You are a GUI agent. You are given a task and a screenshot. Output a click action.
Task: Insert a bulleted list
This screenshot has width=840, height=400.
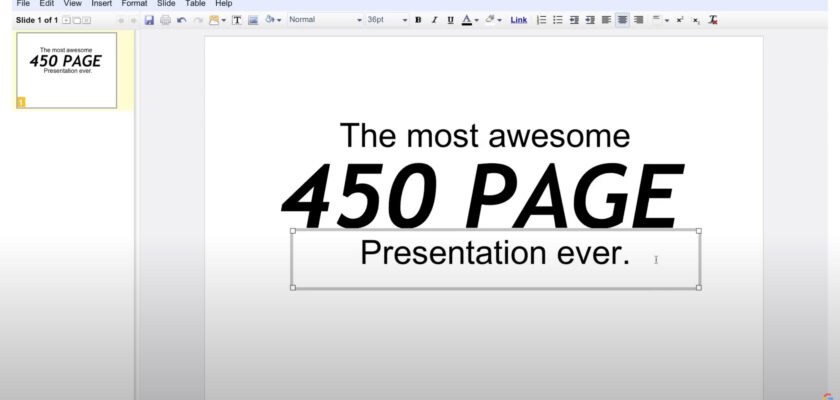(558, 20)
